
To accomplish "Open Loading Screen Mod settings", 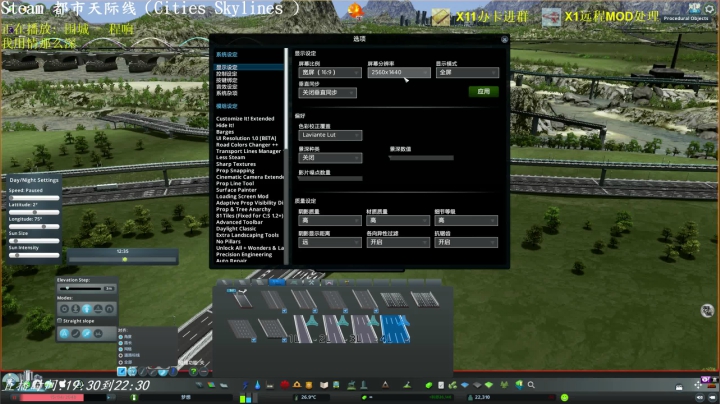I will [x=242, y=196].
